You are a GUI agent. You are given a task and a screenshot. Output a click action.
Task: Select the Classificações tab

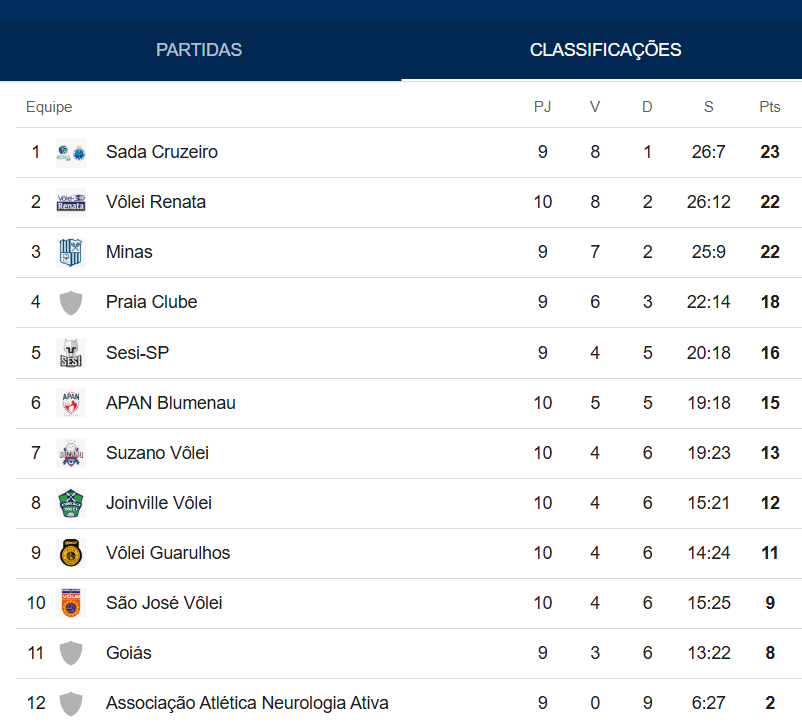click(605, 50)
